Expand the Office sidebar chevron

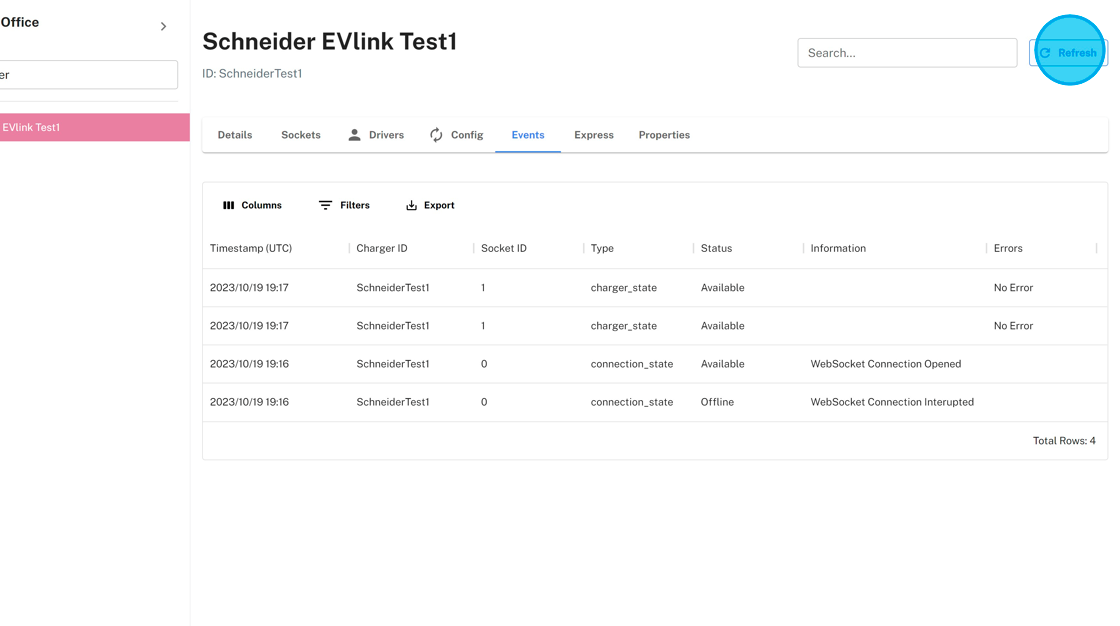coord(164,26)
